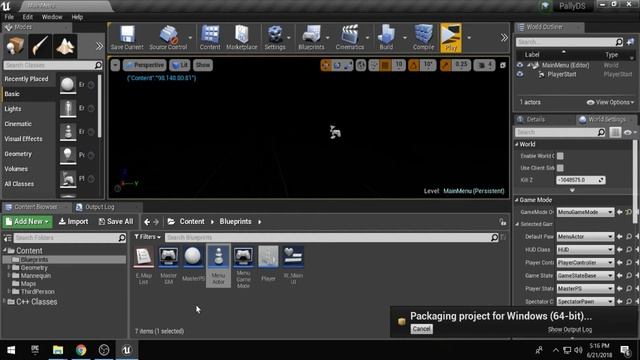Select the Geometry folder in tree
The image size is (640, 360).
34,268
